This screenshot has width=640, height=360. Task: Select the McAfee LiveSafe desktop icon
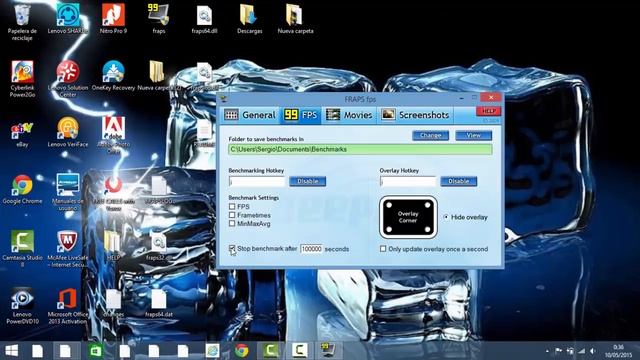tap(68, 248)
